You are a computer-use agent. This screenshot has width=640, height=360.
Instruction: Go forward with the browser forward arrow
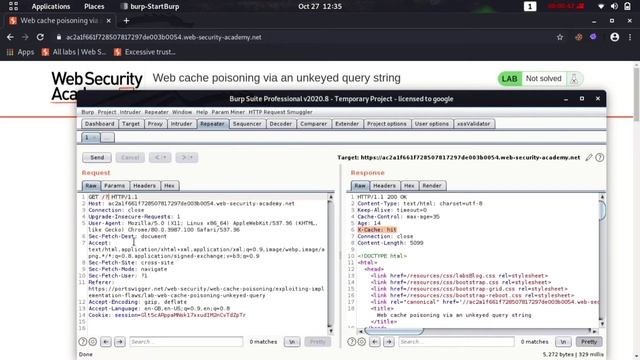[25, 37]
